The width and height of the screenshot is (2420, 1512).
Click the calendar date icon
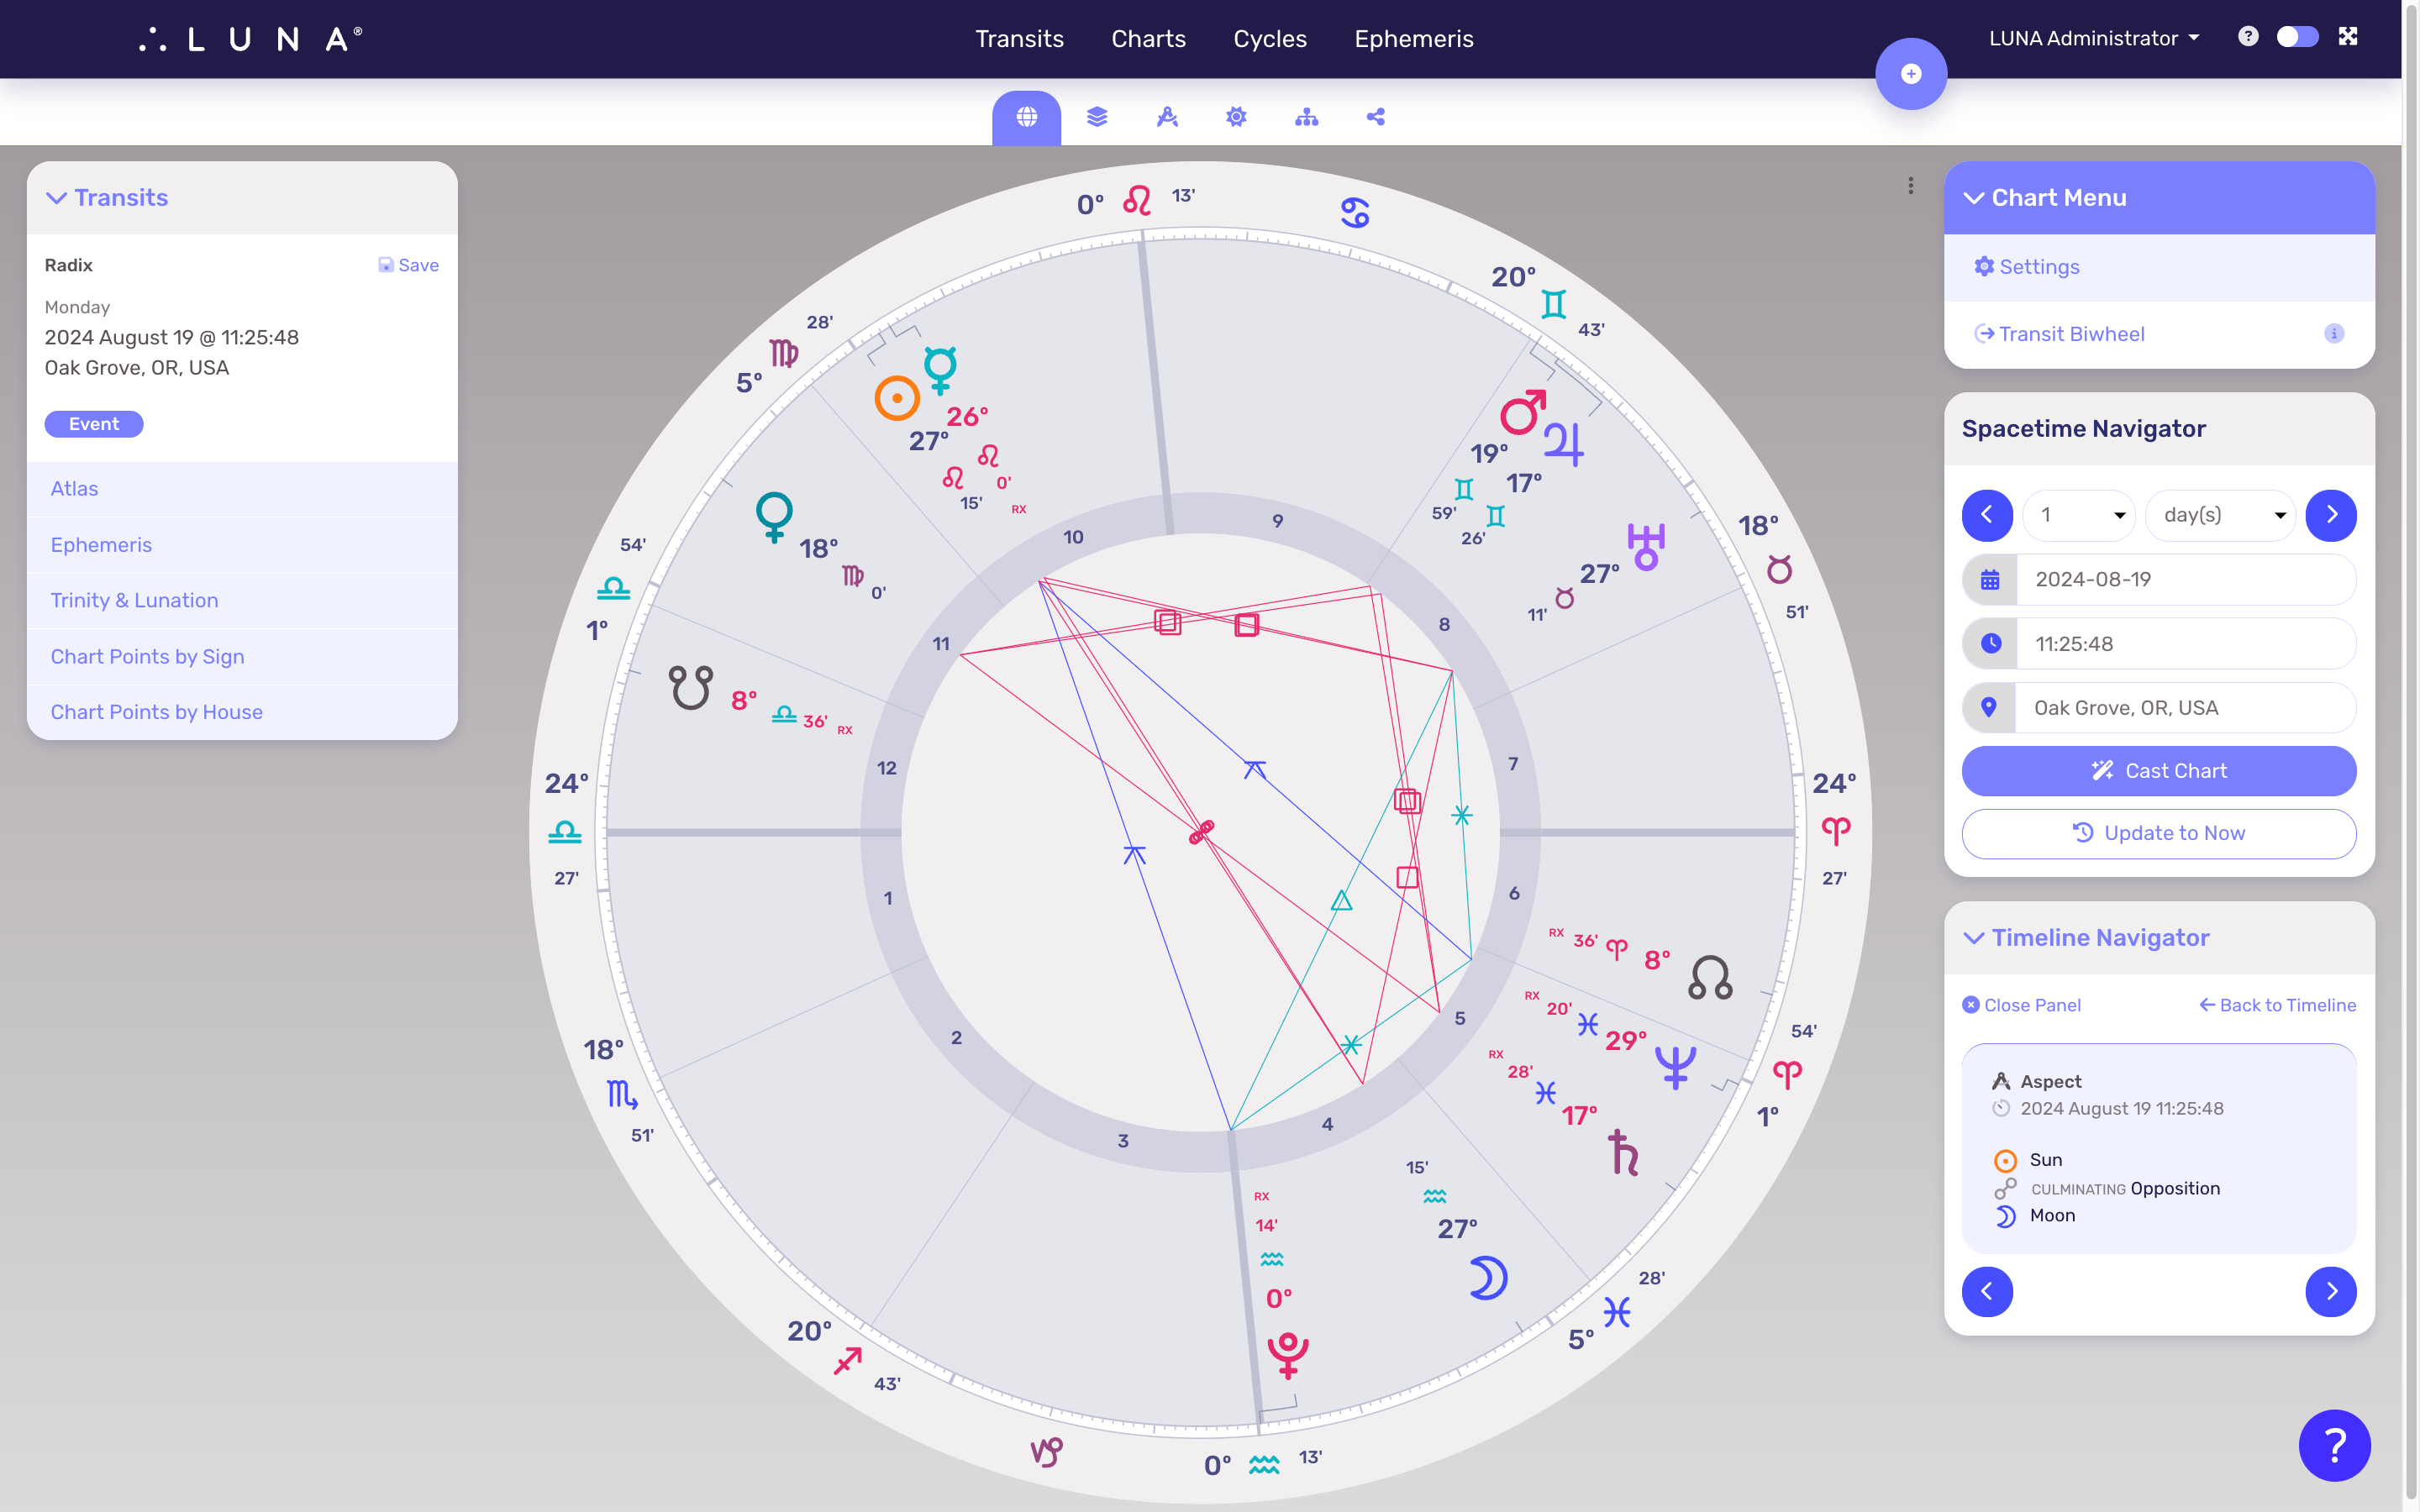(x=1990, y=580)
